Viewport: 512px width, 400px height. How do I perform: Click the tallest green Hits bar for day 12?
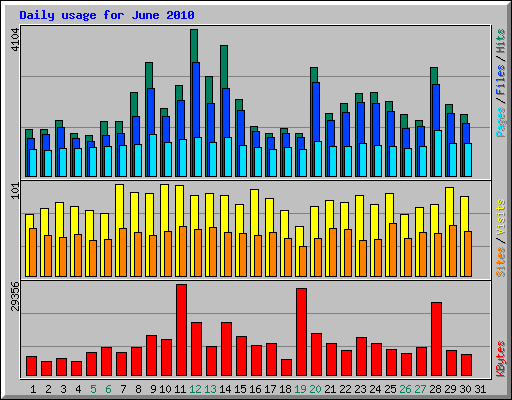[194, 45]
